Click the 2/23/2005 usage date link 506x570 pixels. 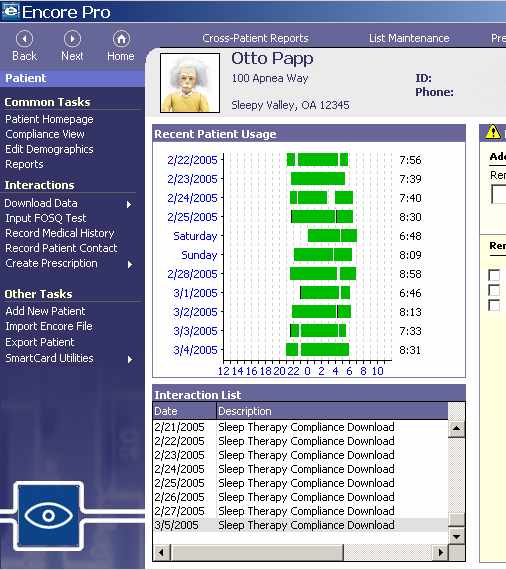pyautogui.click(x=192, y=179)
